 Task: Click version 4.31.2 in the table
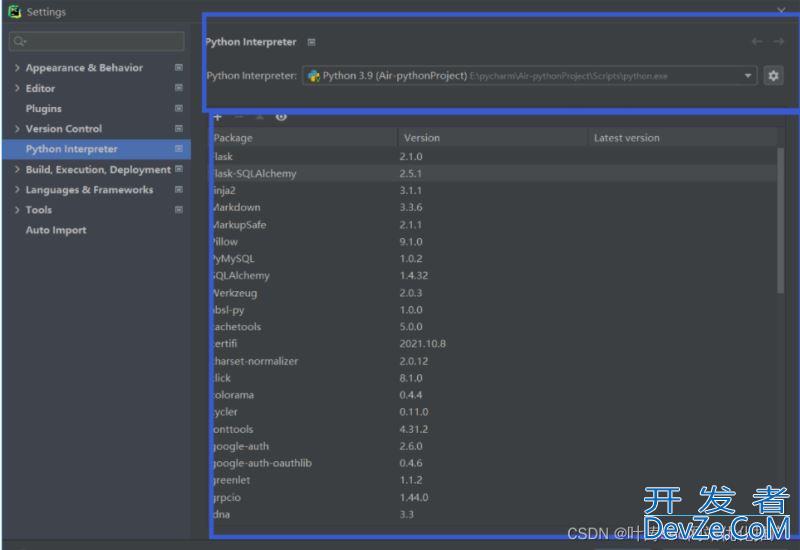tap(414, 429)
